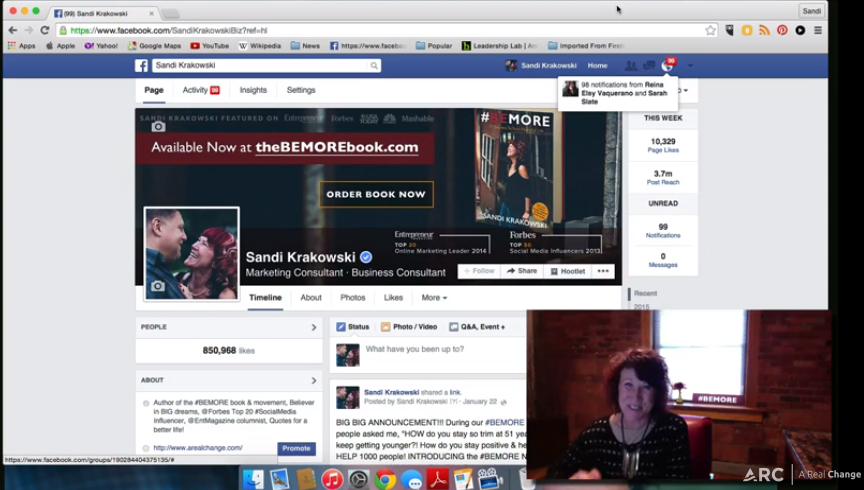Click the page profile picture thumbnail
864x490 pixels.
[192, 254]
